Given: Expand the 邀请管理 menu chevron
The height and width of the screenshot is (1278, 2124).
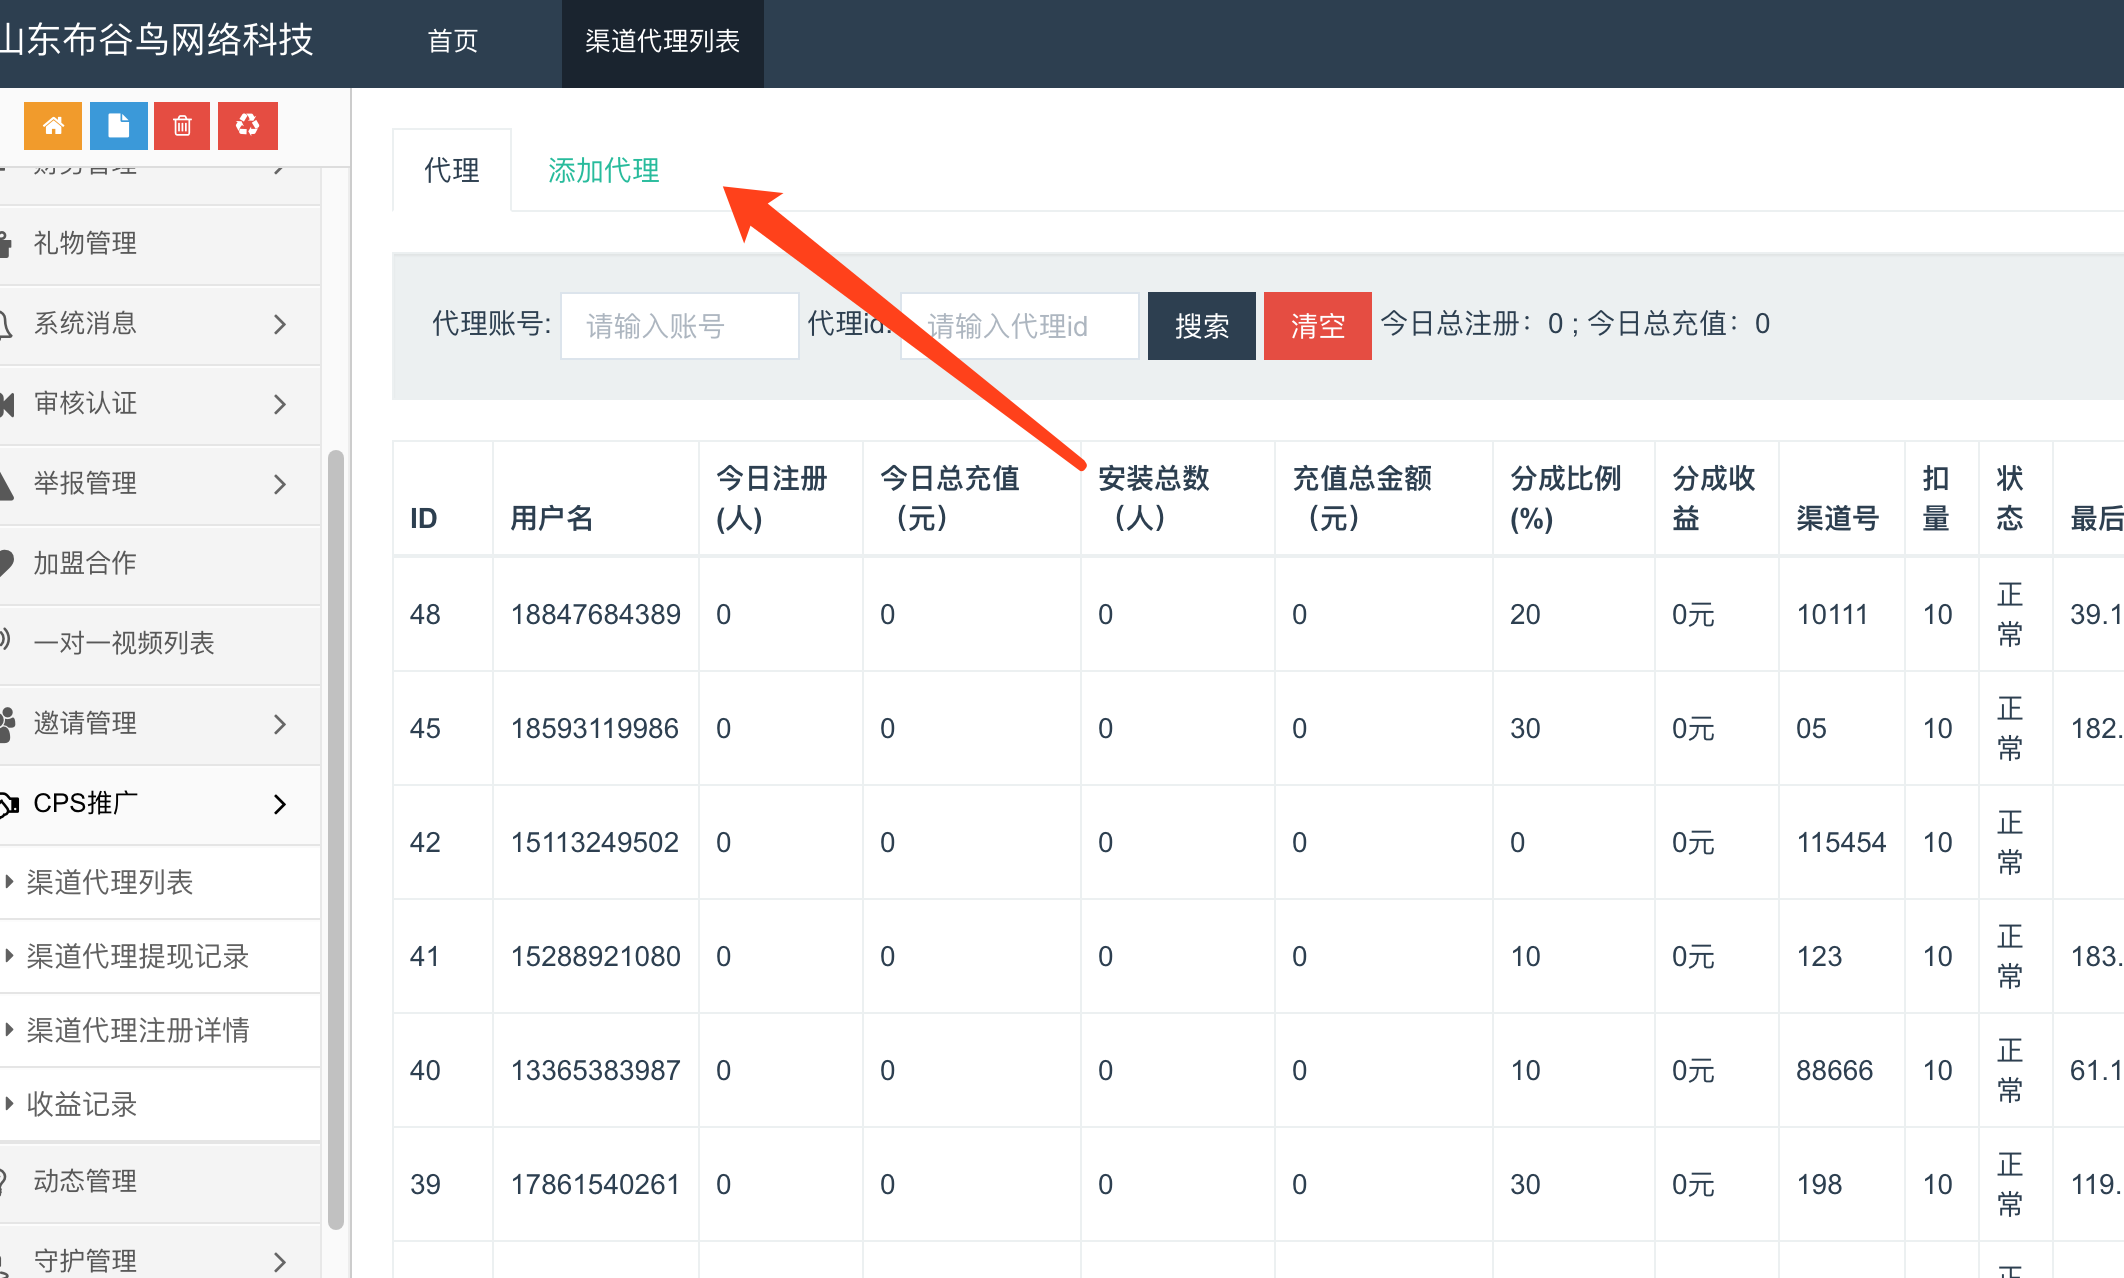Looking at the screenshot, I should (x=280, y=724).
